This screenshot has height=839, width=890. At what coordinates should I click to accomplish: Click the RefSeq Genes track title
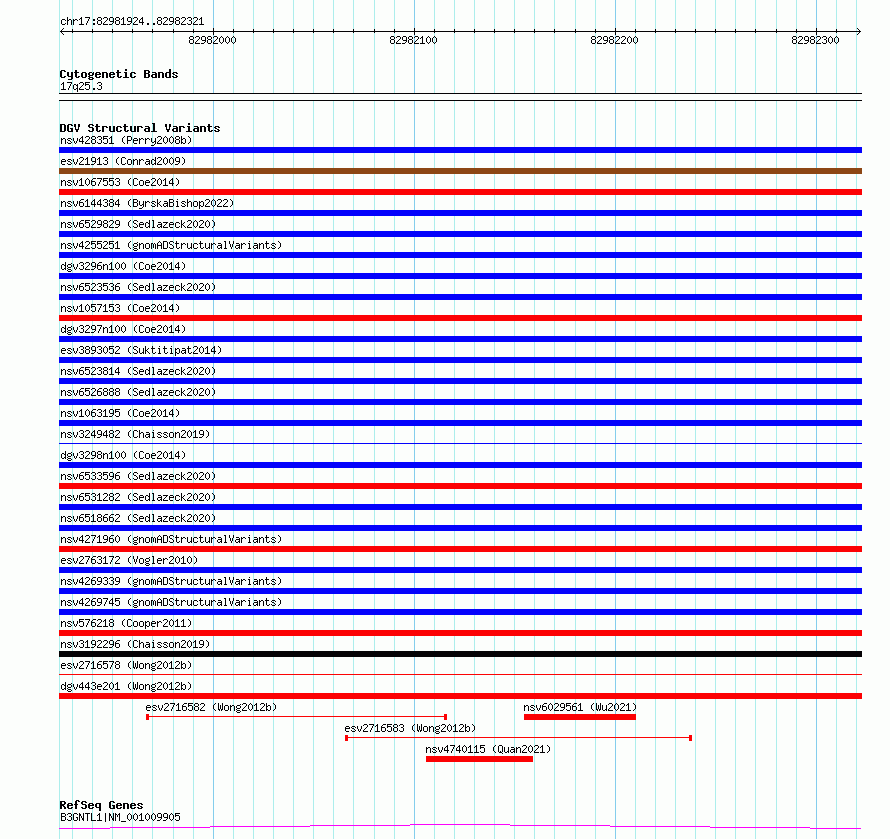(101, 805)
